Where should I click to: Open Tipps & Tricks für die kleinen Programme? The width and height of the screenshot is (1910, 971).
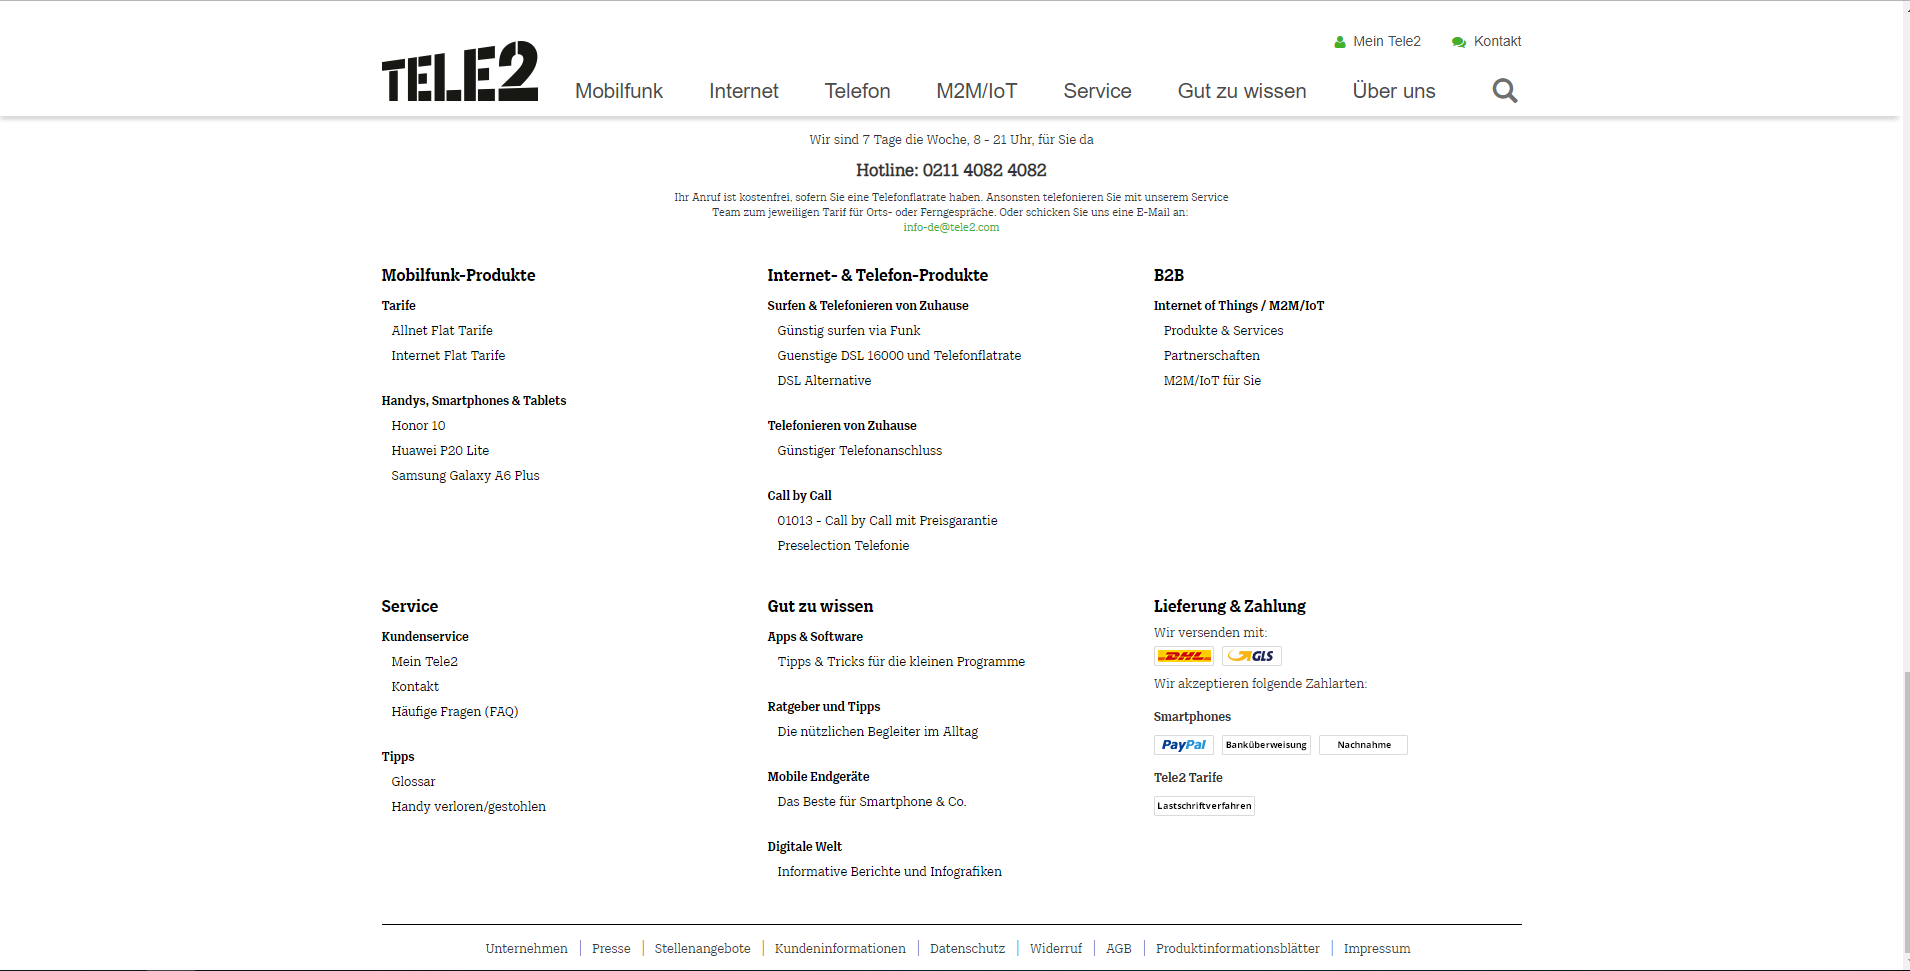(x=901, y=662)
